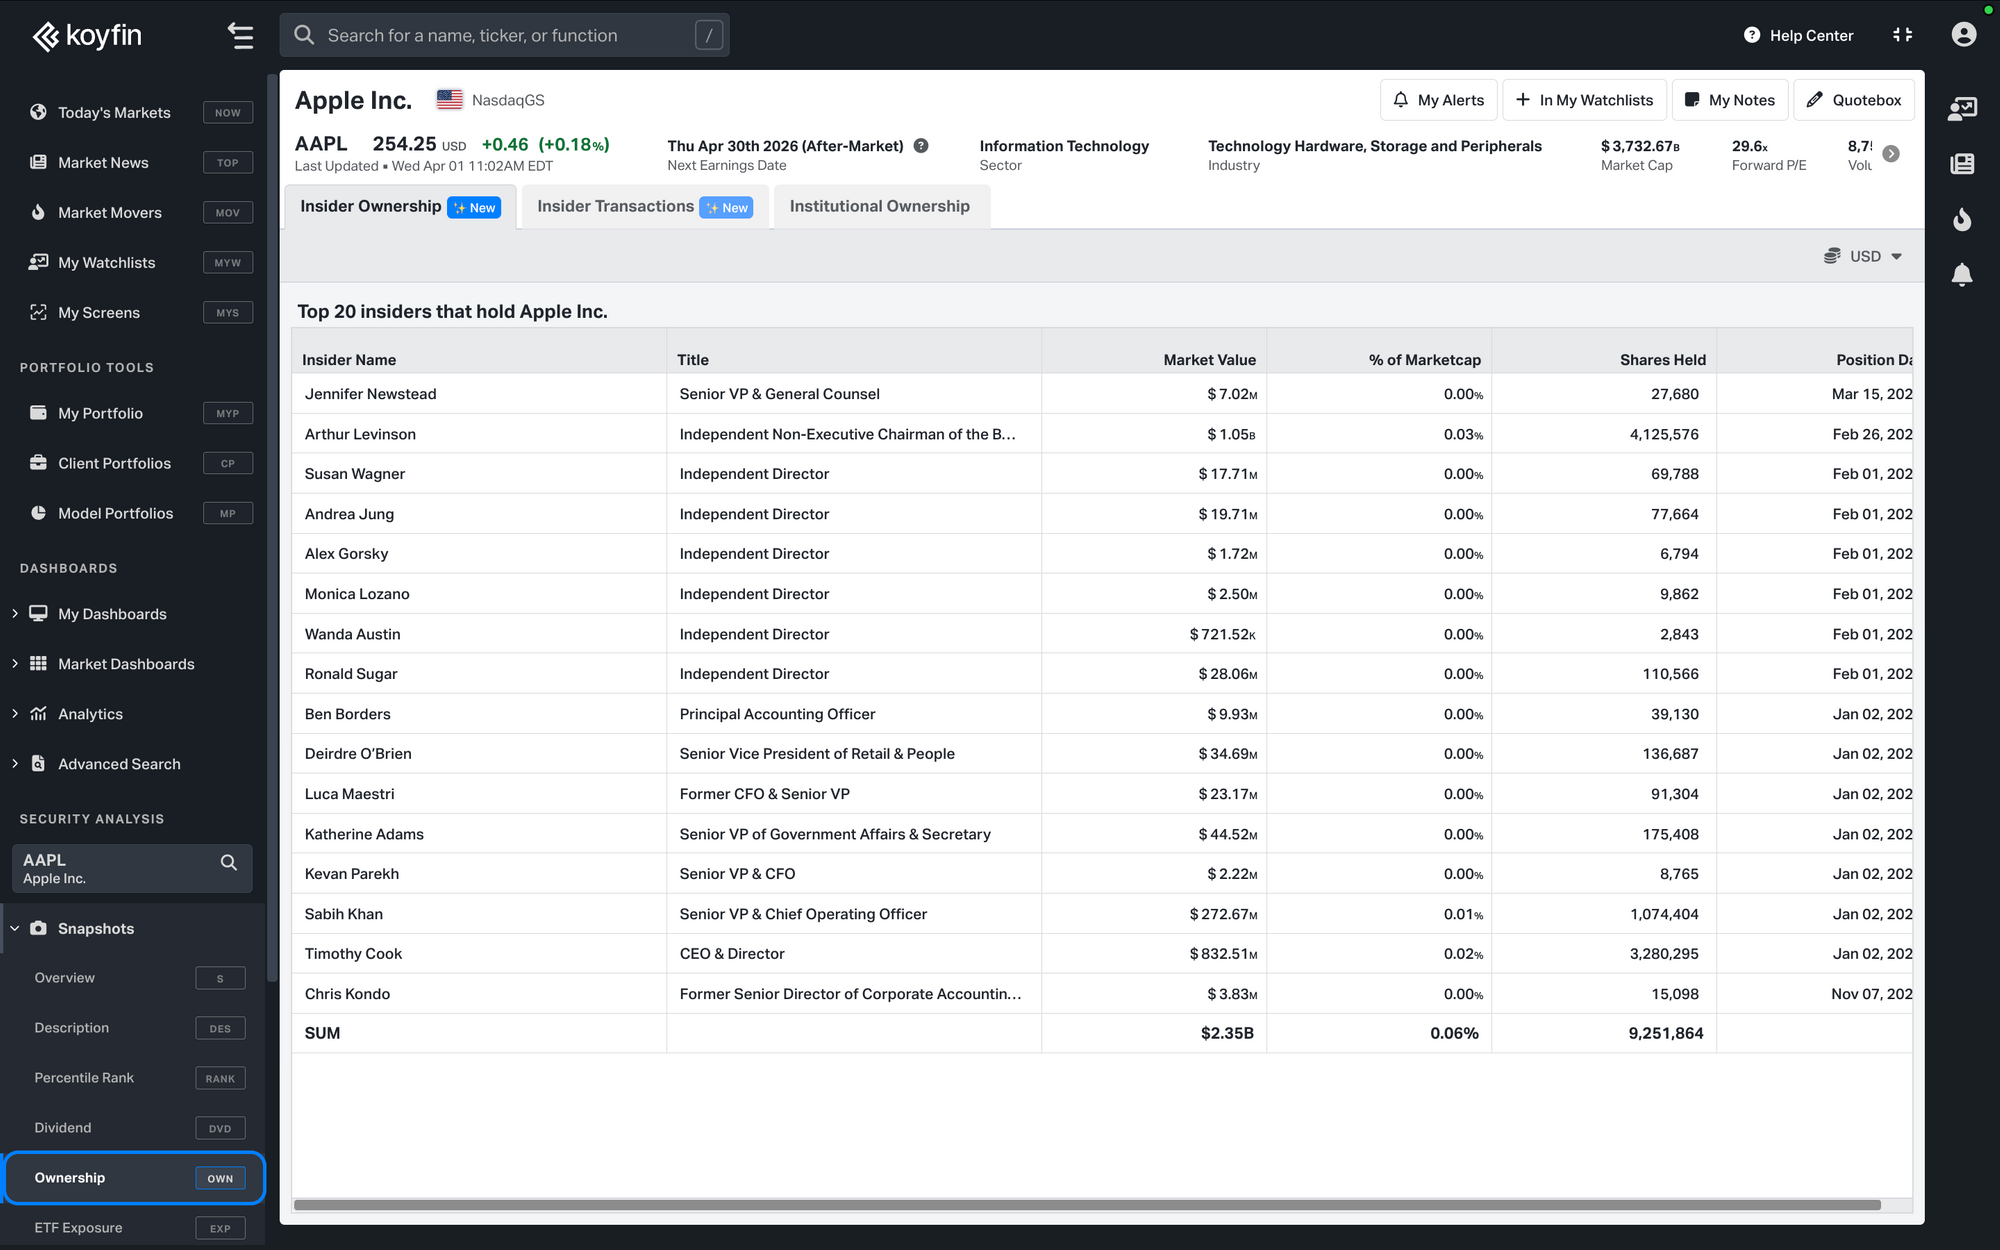The height and width of the screenshot is (1250, 2000).
Task: Collapse the Snapshots section
Action: (x=15, y=928)
